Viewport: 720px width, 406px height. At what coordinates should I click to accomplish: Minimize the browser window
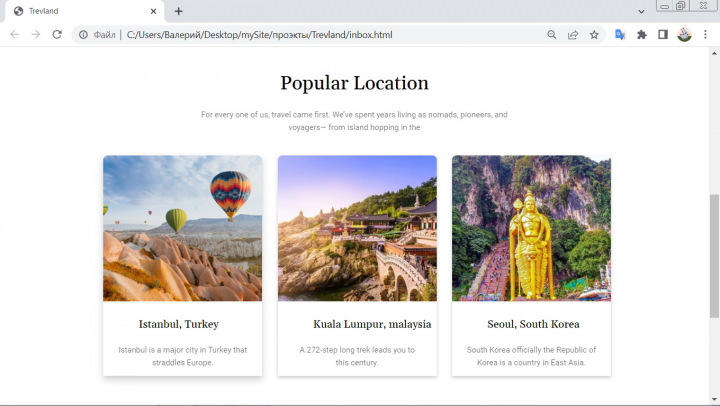(x=664, y=6)
